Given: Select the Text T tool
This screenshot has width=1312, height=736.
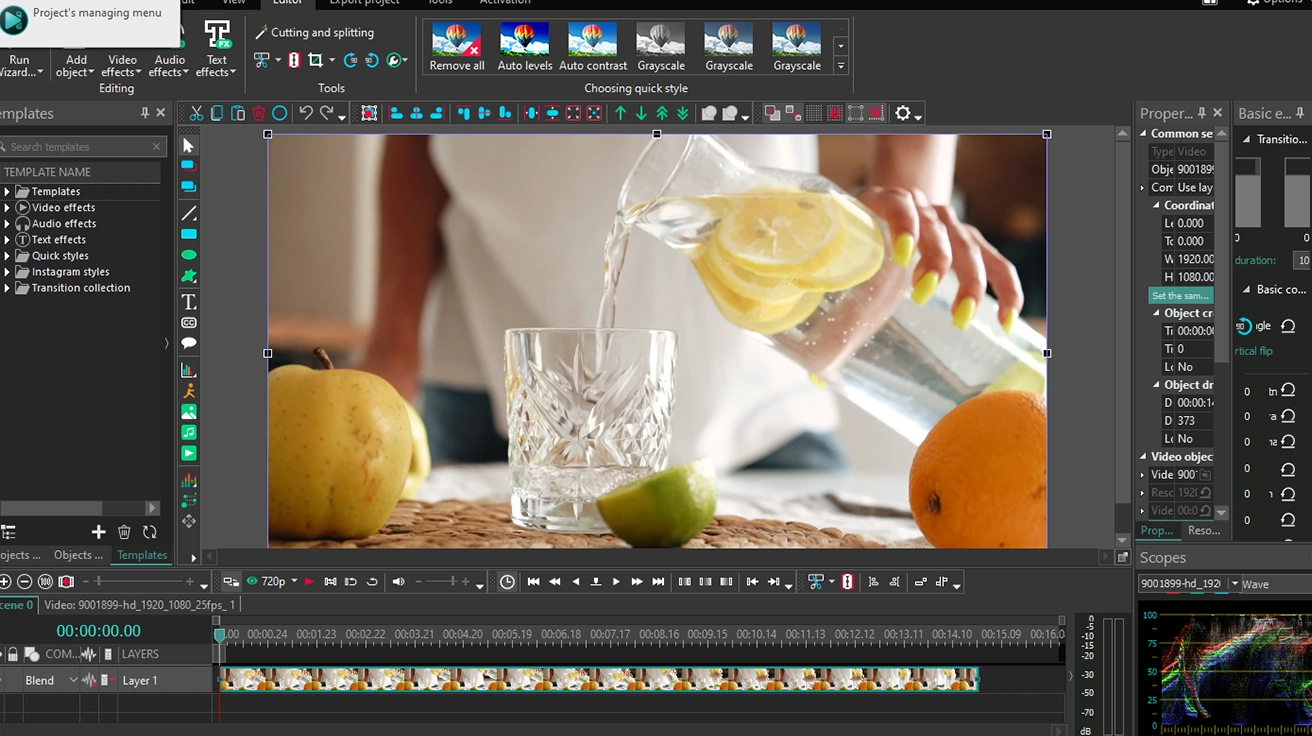Looking at the screenshot, I should [x=188, y=301].
